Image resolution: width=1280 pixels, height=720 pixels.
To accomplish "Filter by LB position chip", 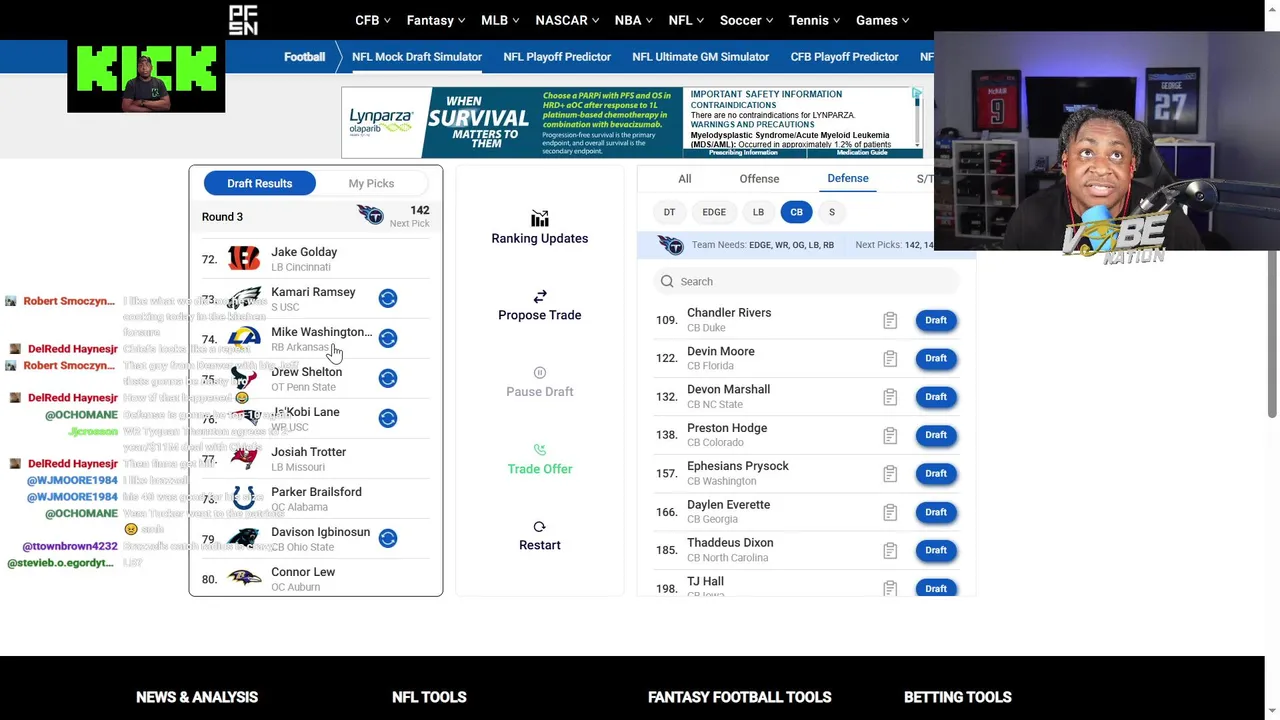I will pos(758,212).
